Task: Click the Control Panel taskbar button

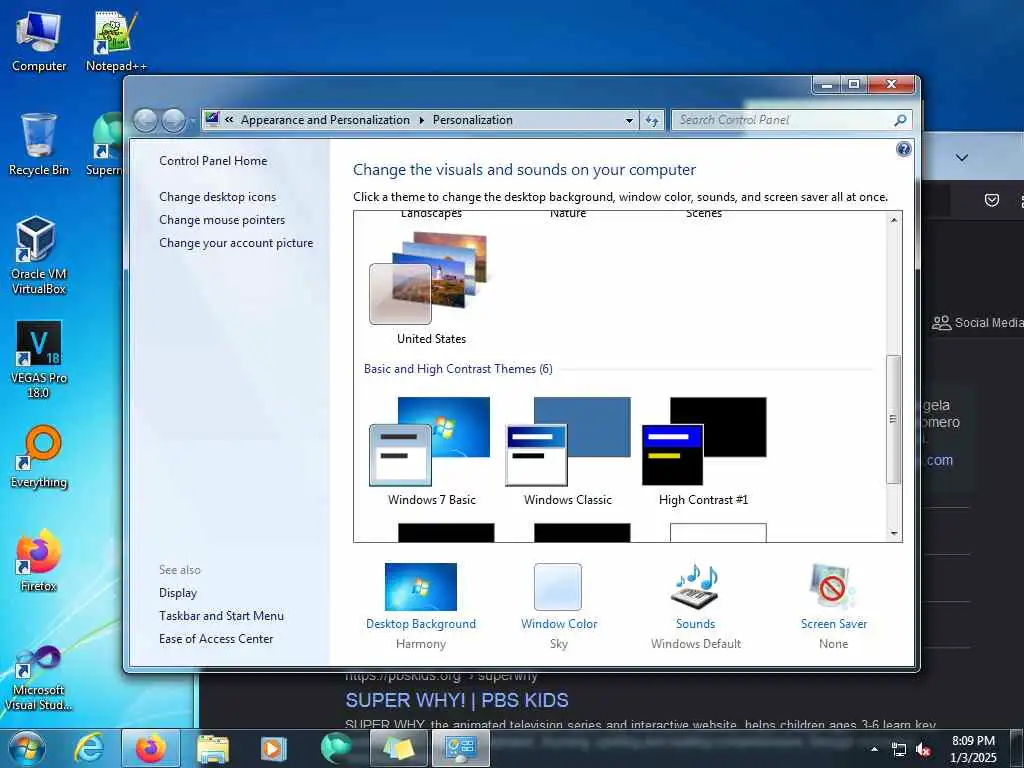Action: pos(461,748)
